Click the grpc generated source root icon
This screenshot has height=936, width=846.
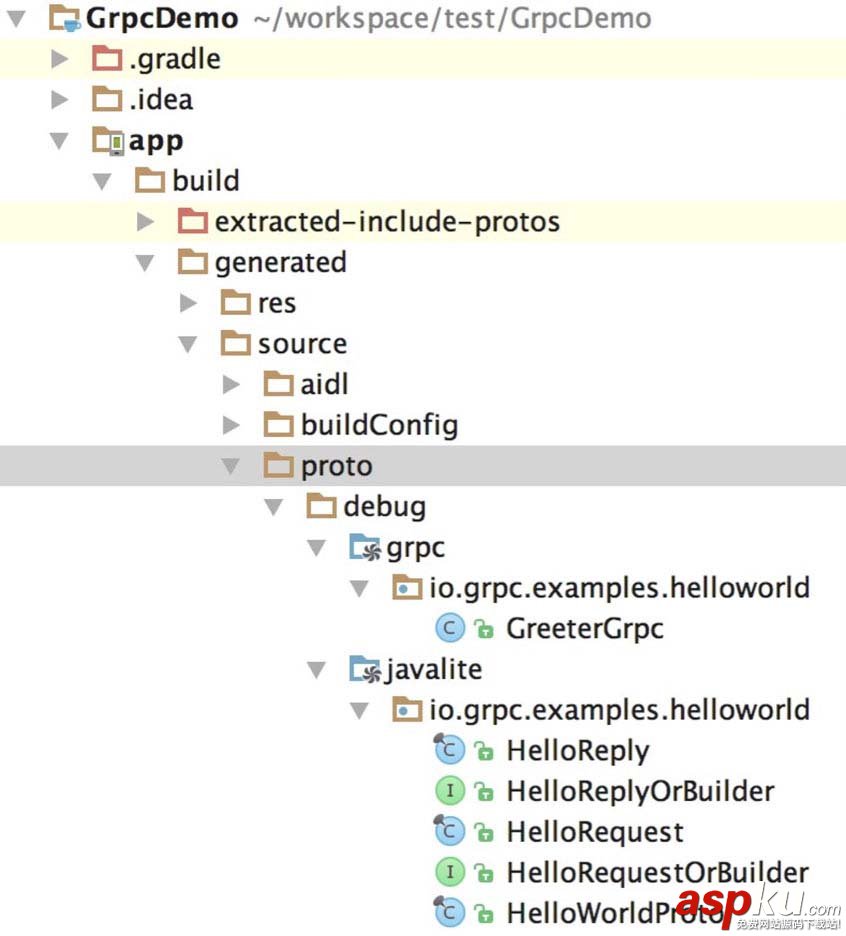click(x=364, y=548)
